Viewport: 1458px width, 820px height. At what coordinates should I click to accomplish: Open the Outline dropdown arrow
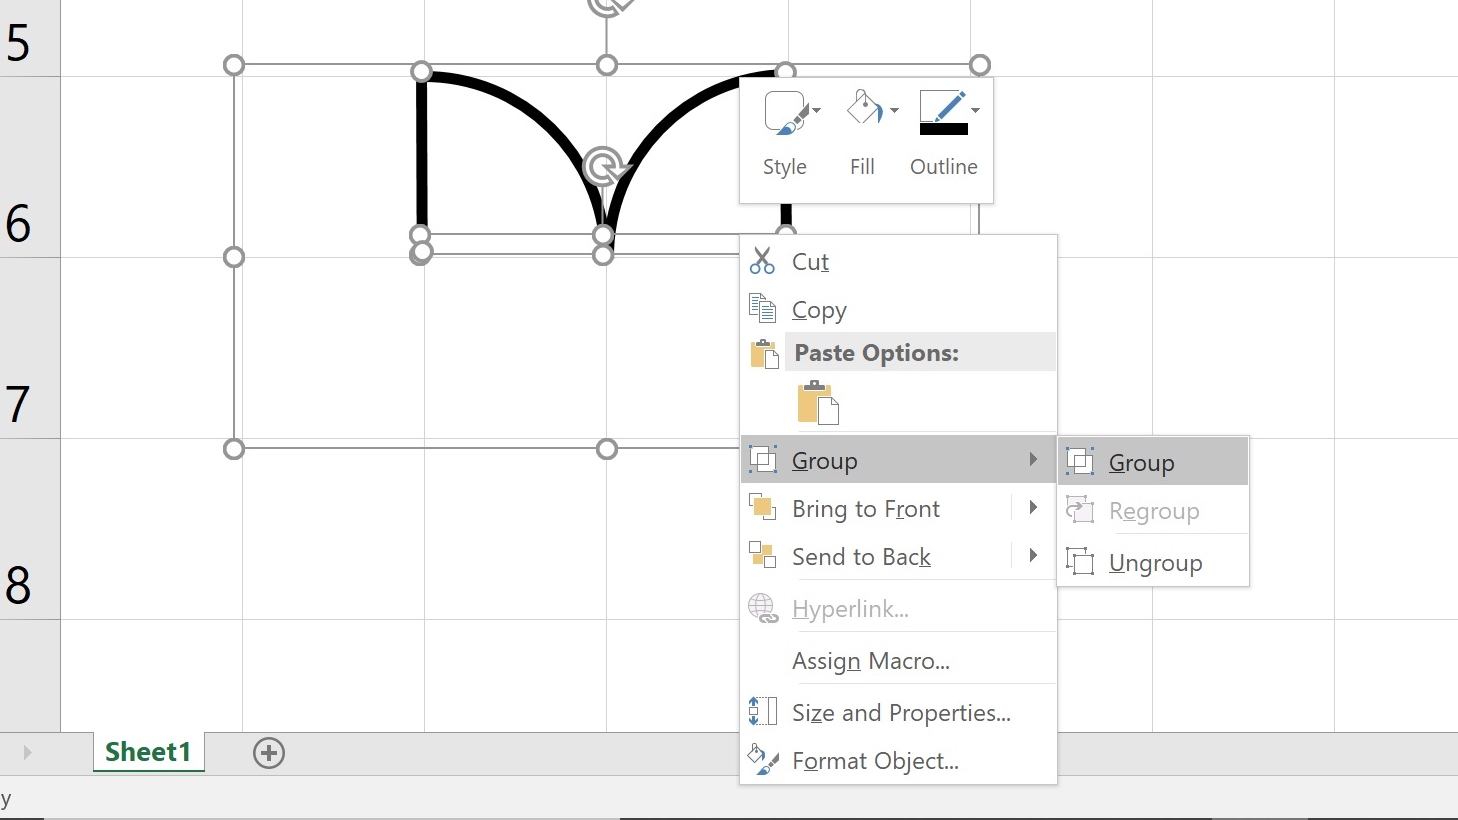(975, 110)
